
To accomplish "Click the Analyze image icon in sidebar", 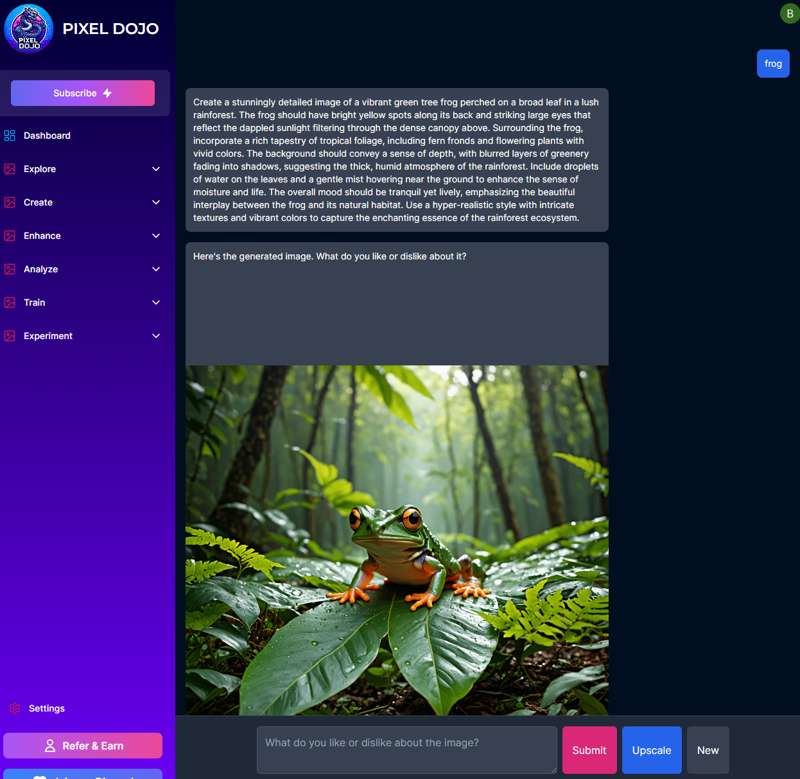I will click(10, 269).
